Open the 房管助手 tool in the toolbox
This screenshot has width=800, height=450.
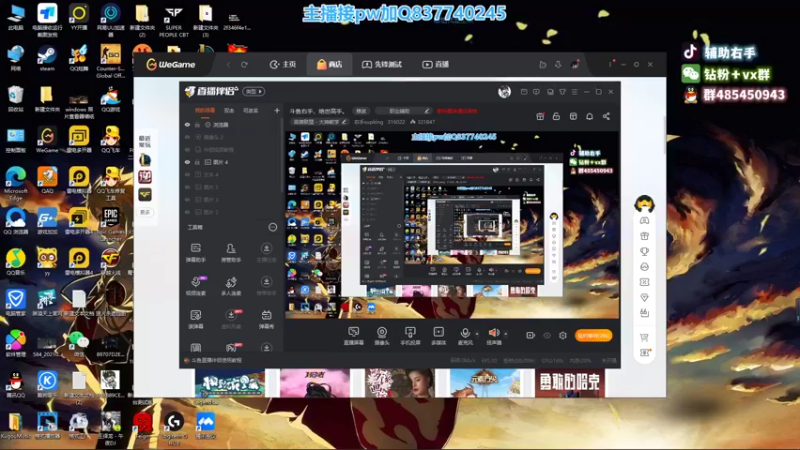(231, 253)
